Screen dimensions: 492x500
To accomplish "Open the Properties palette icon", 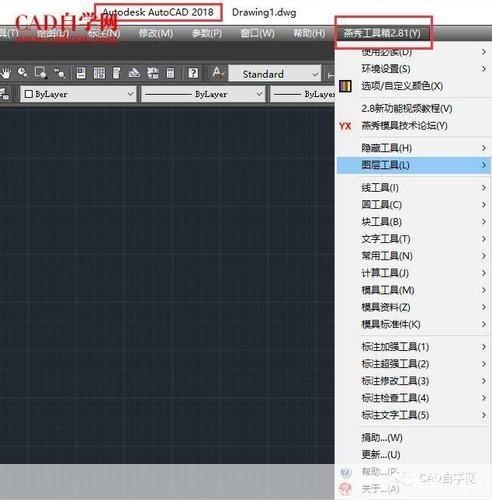I will point(81,73).
